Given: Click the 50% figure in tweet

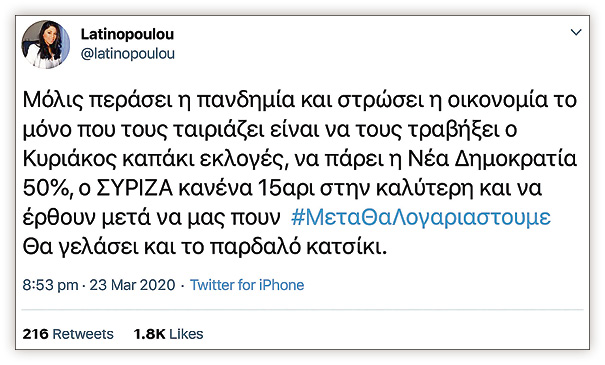Looking at the screenshot, I should tap(46, 188).
